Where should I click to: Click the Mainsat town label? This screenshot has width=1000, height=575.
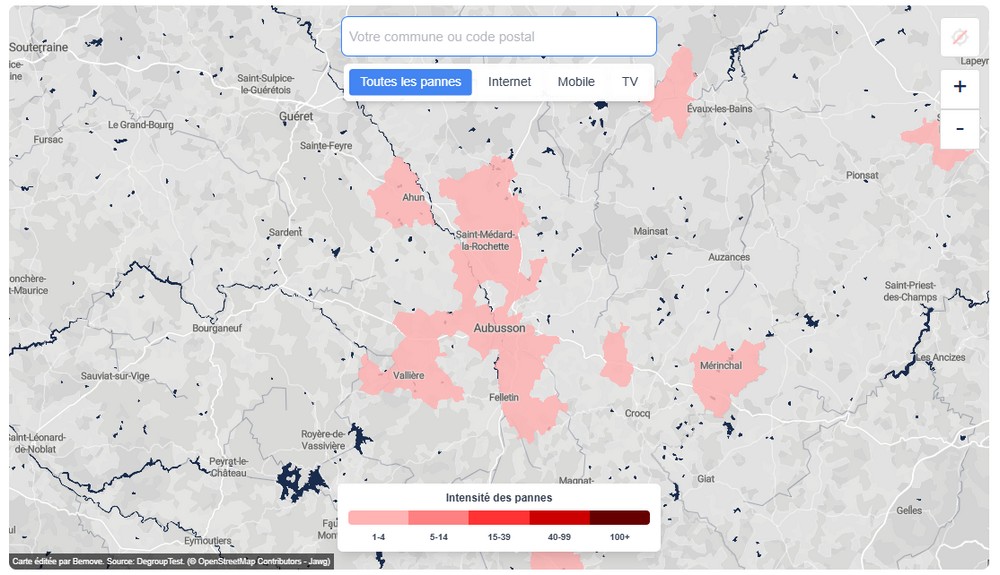(x=651, y=231)
